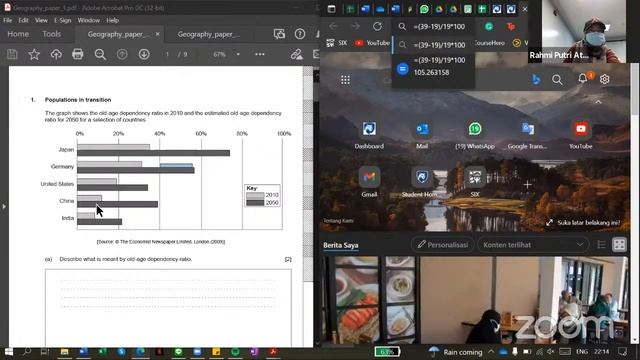The height and width of the screenshot is (360, 640).
Task: Open notifications bell on new tab page
Action: pyautogui.click(x=583, y=78)
